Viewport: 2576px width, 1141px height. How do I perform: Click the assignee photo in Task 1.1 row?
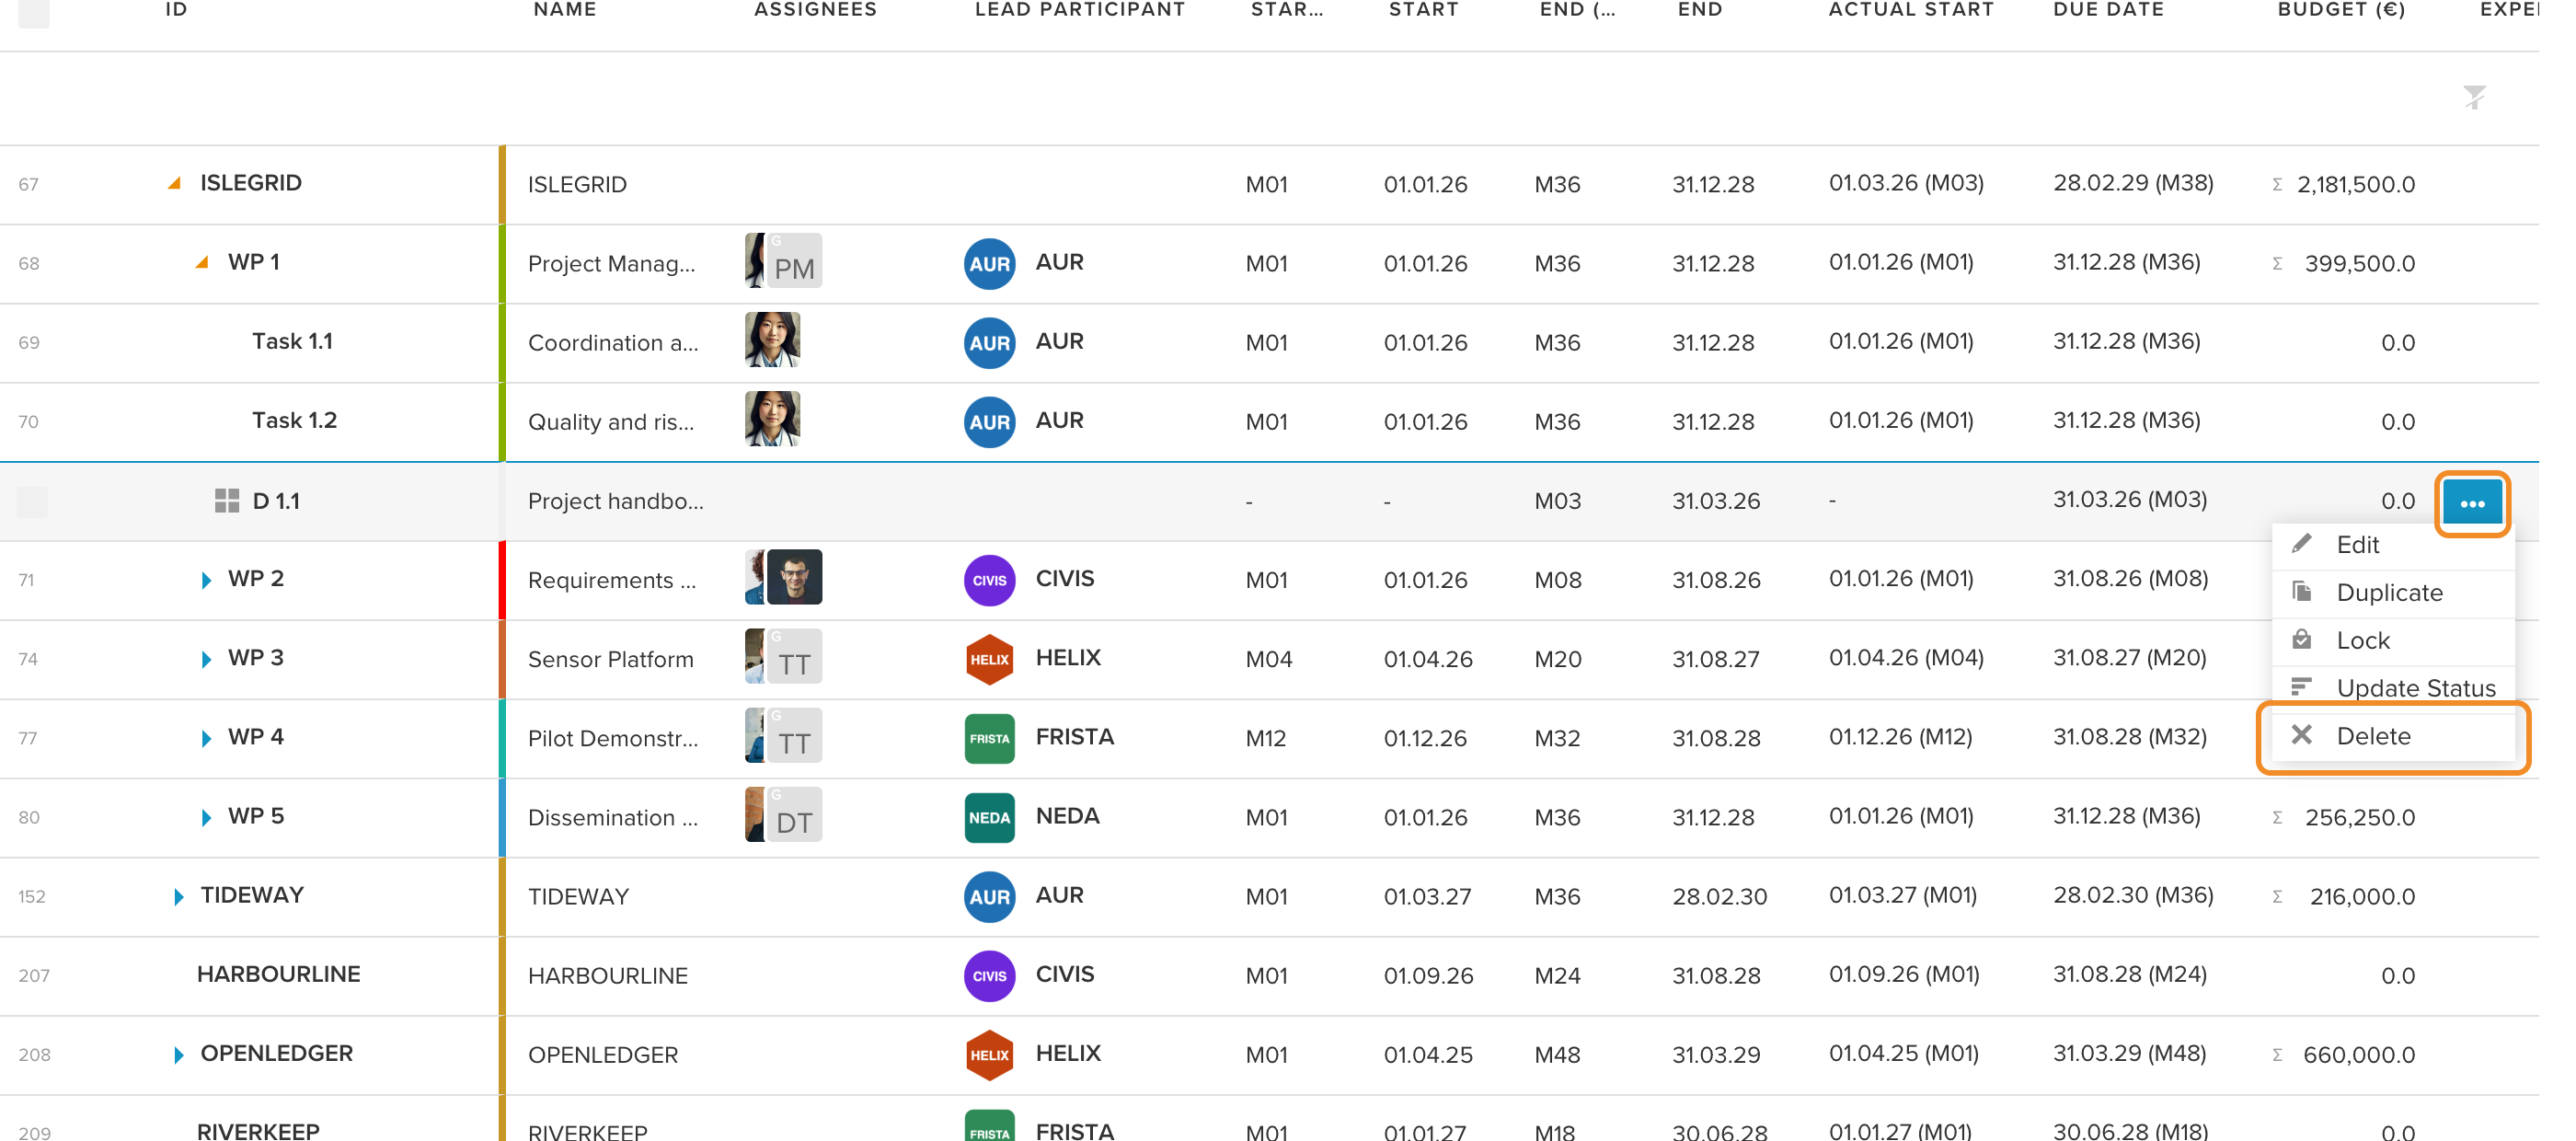pos(772,339)
